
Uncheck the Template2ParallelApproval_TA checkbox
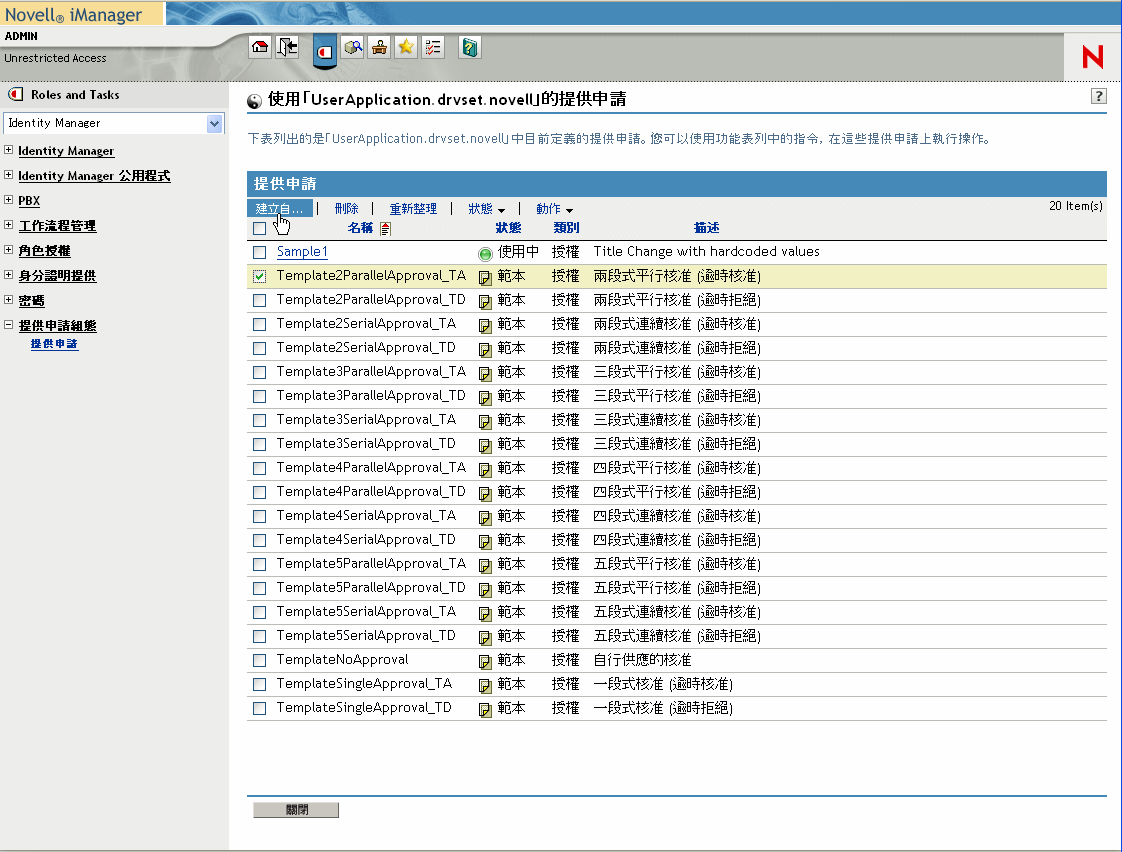pyautogui.click(x=260, y=276)
